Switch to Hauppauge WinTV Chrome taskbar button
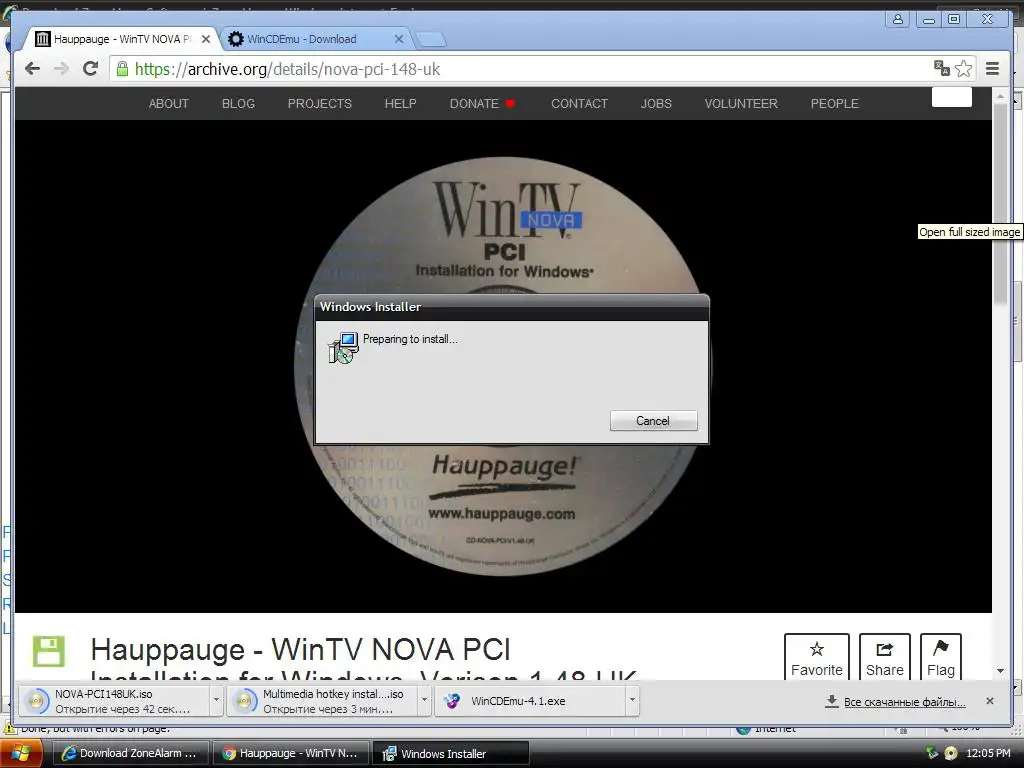 (x=290, y=754)
